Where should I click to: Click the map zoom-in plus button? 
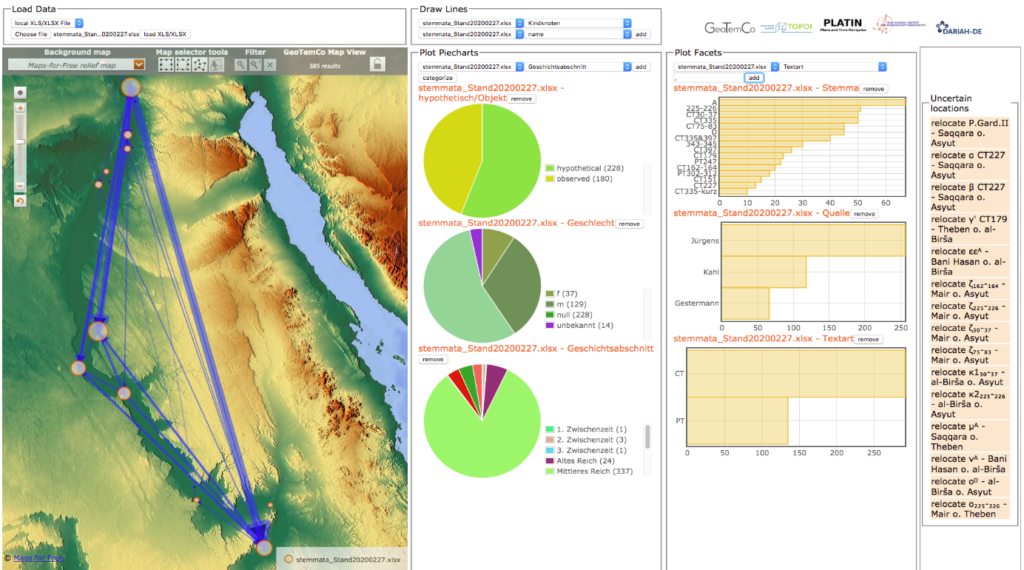pos(20,108)
